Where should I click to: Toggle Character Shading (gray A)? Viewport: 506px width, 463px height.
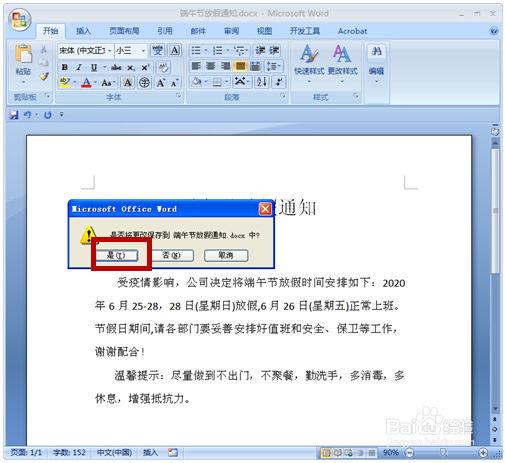128,82
